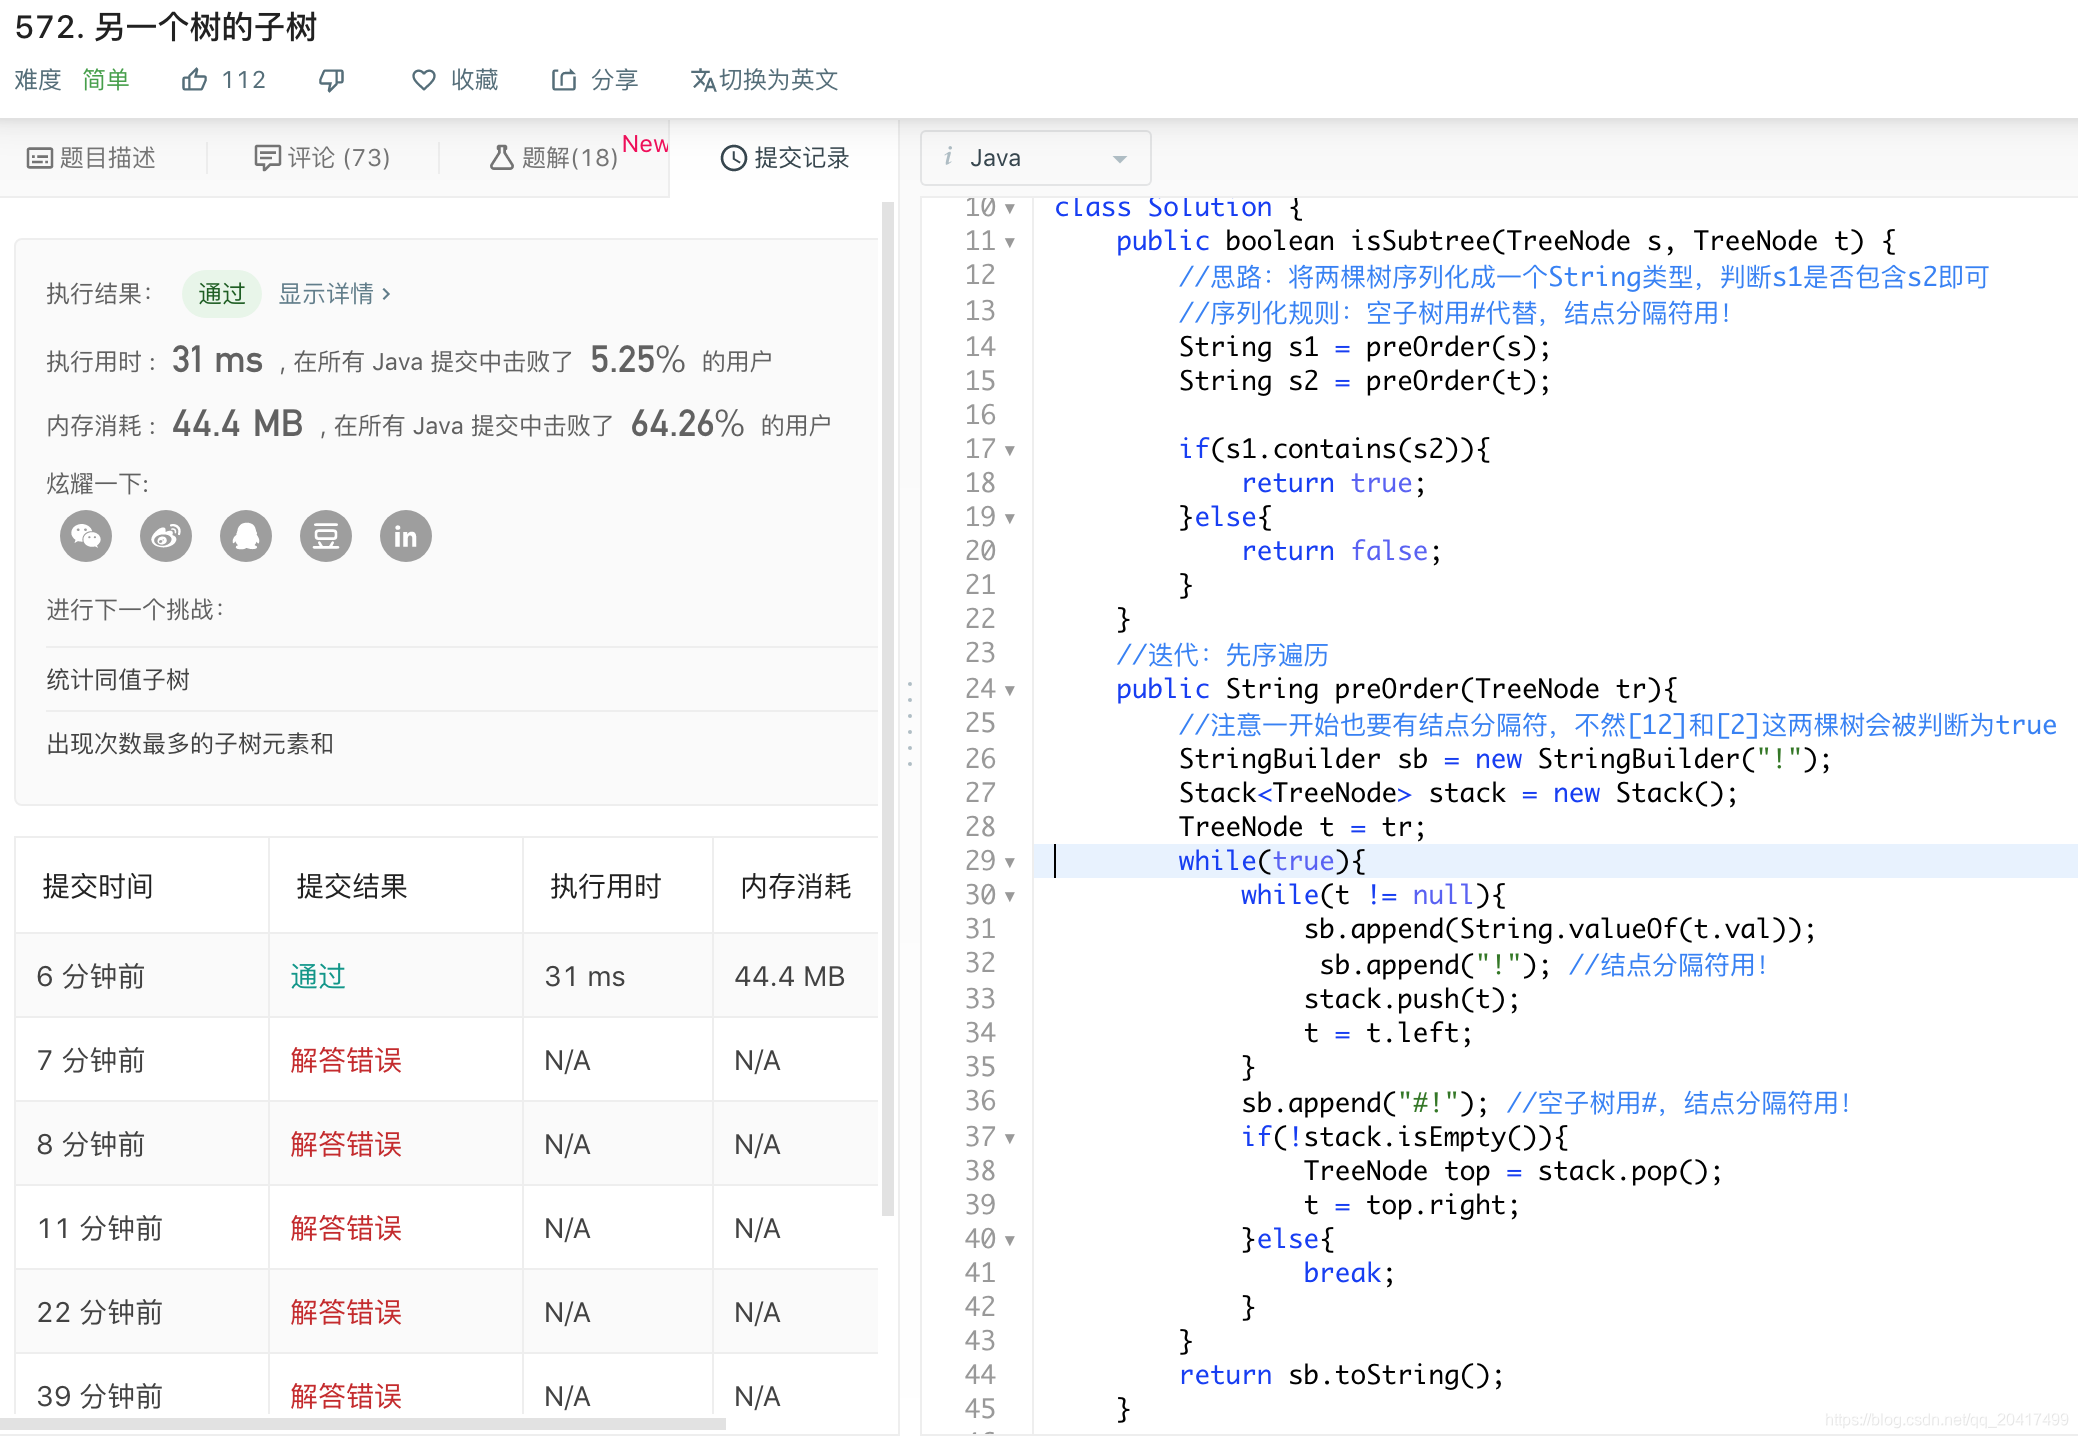
Task: Share solution via the Weibo icon
Action: (166, 536)
